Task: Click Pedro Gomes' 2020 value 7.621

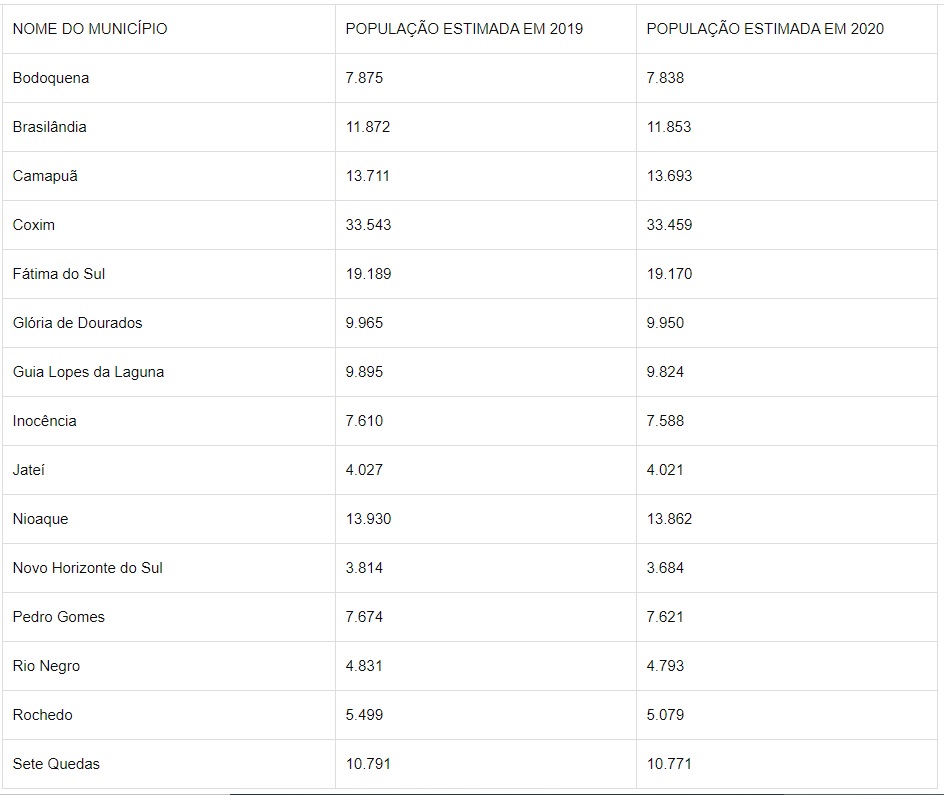Action: pos(665,617)
